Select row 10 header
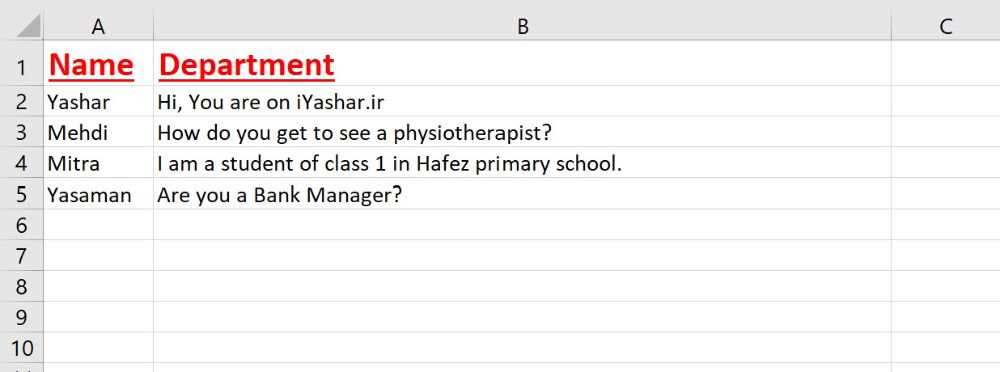Screen dimensions: 1000x372 (x=22, y=348)
